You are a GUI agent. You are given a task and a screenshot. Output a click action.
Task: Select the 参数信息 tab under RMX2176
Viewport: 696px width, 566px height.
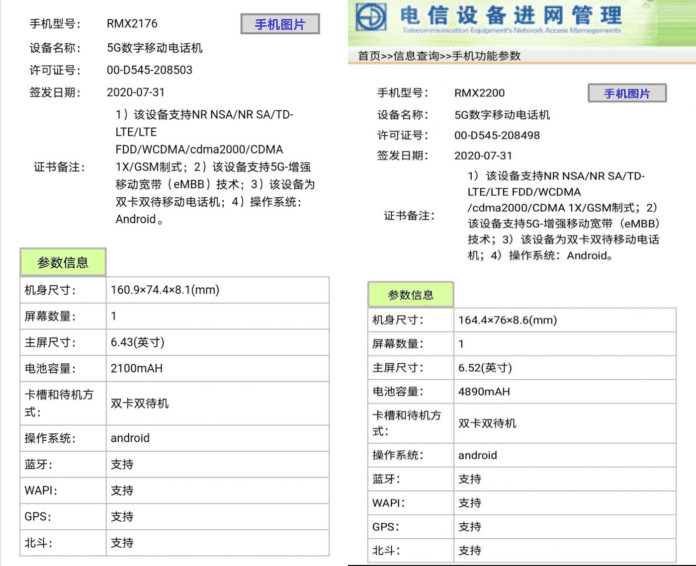pyautogui.click(x=63, y=263)
